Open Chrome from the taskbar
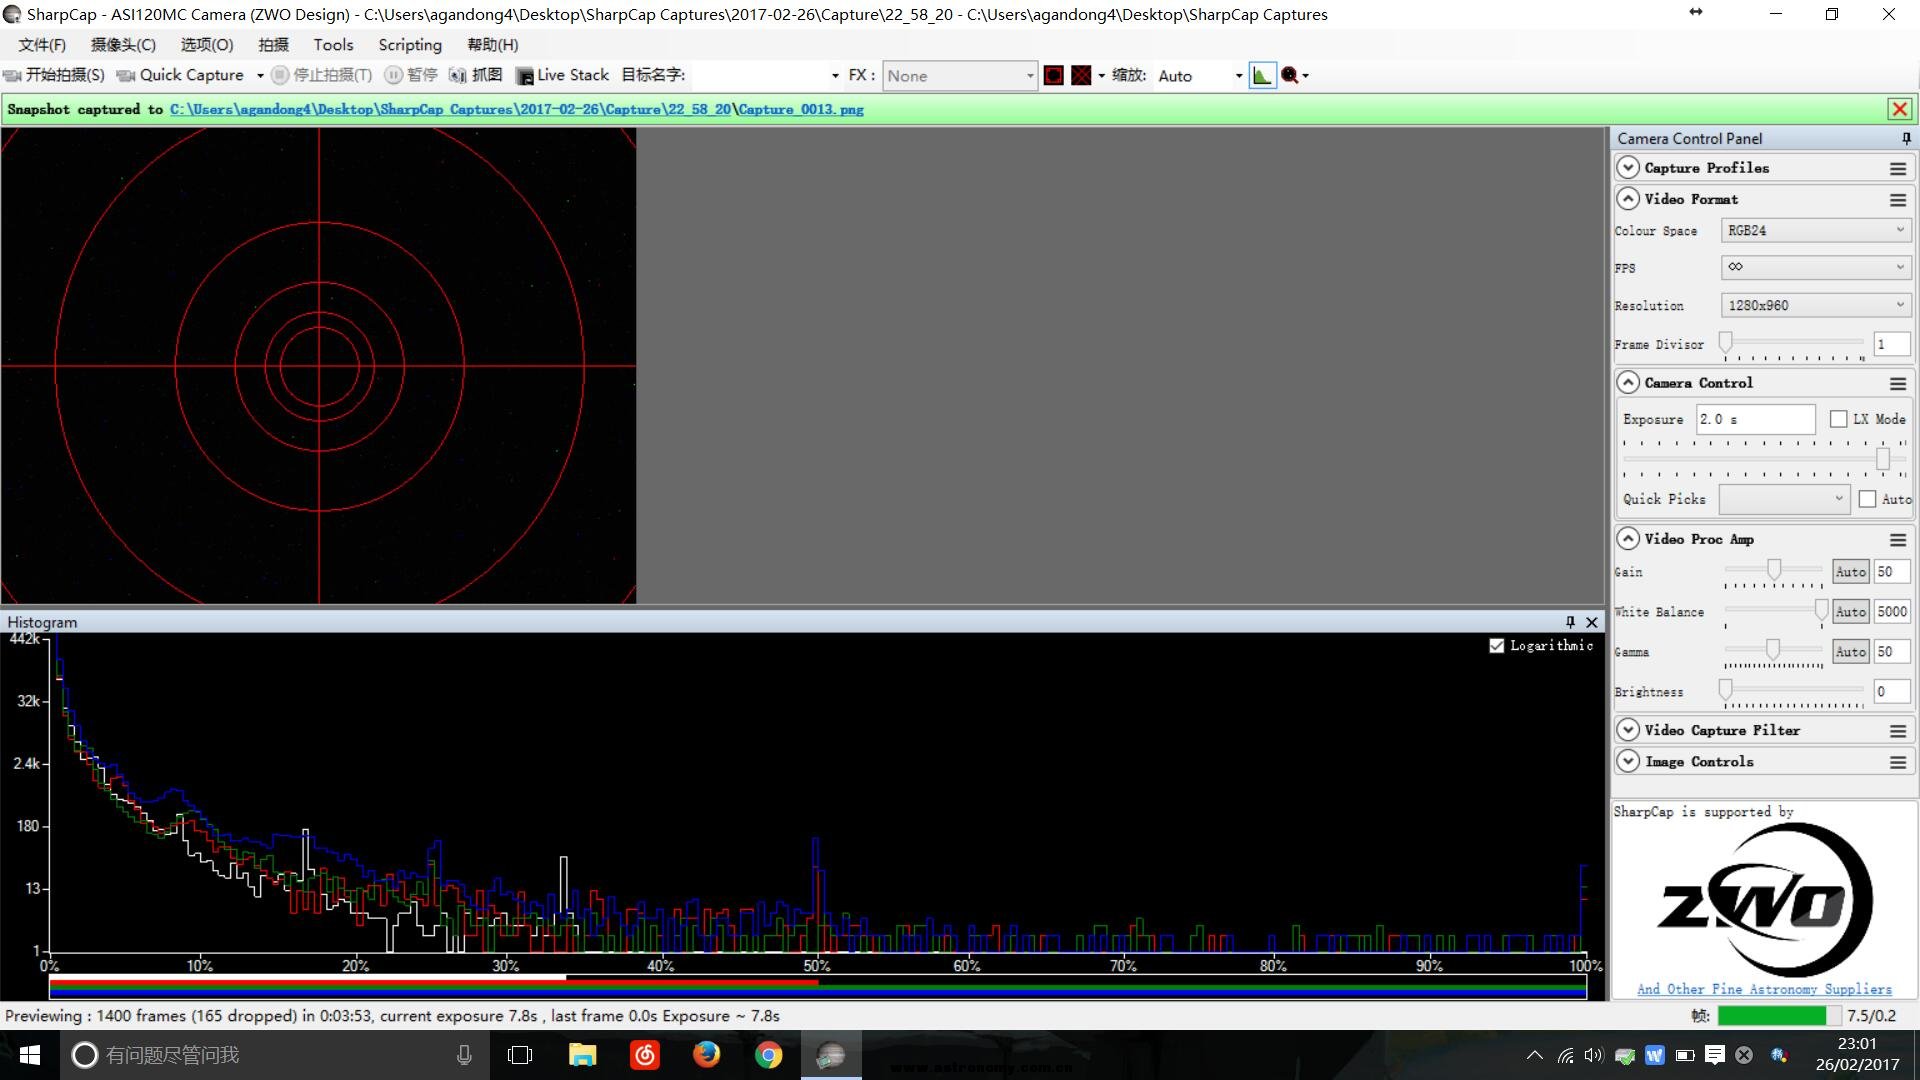This screenshot has height=1080, width=1920. pyautogui.click(x=768, y=1055)
